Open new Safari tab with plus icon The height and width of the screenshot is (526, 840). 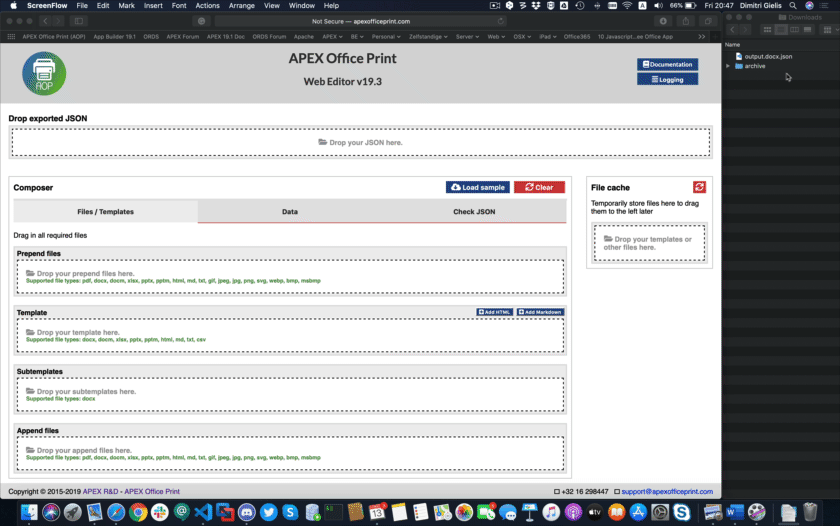pos(714,36)
